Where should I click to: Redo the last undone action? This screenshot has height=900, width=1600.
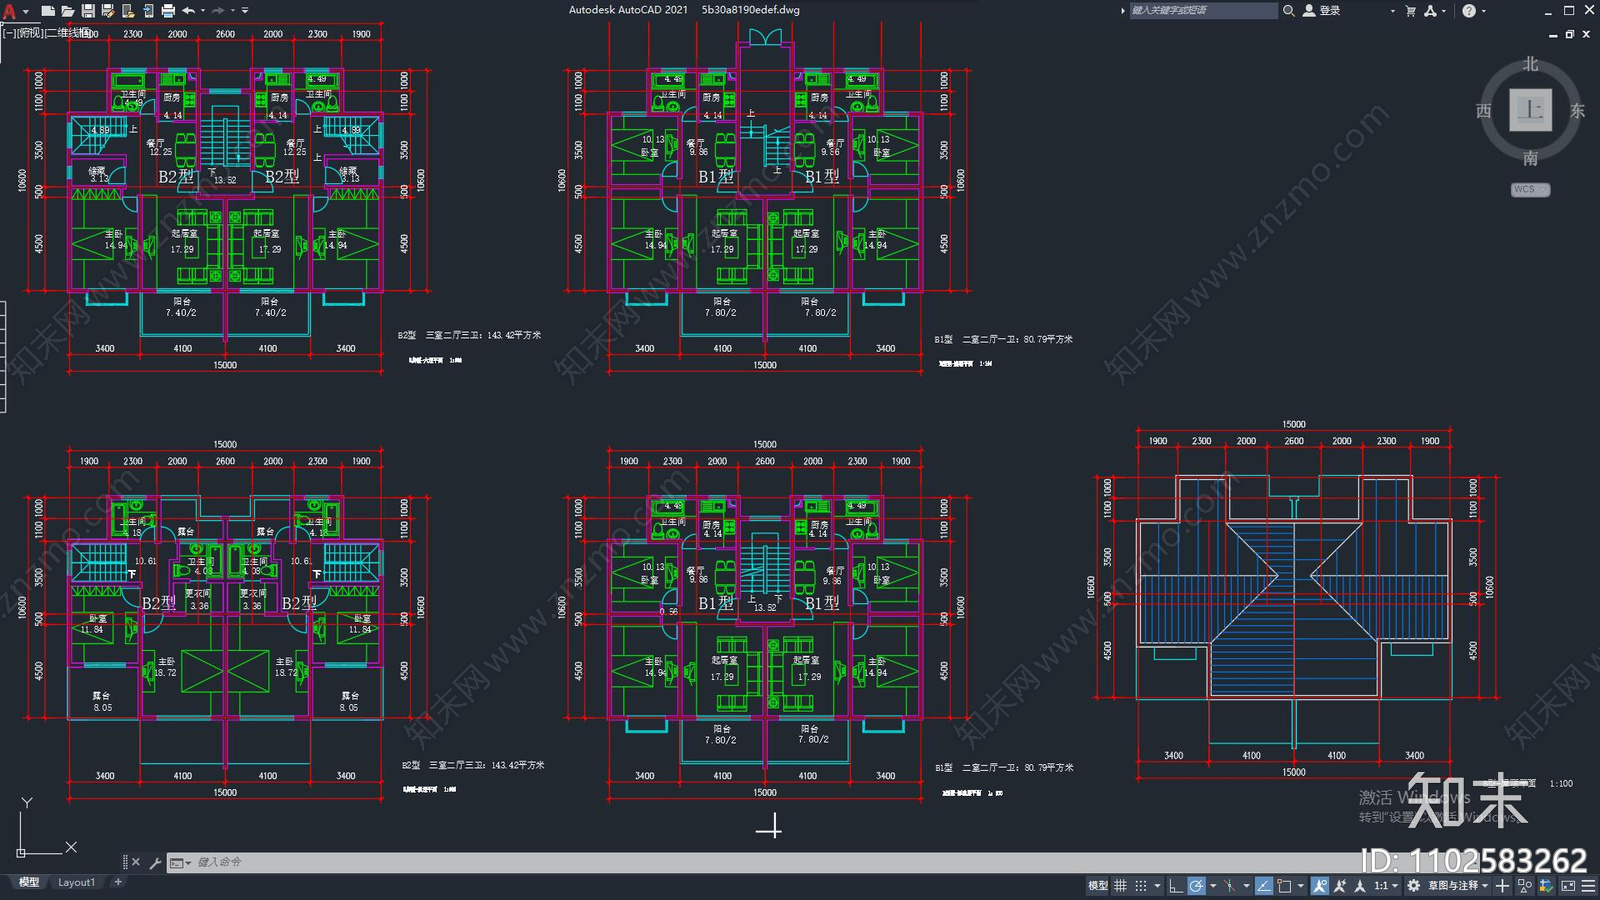218,10
